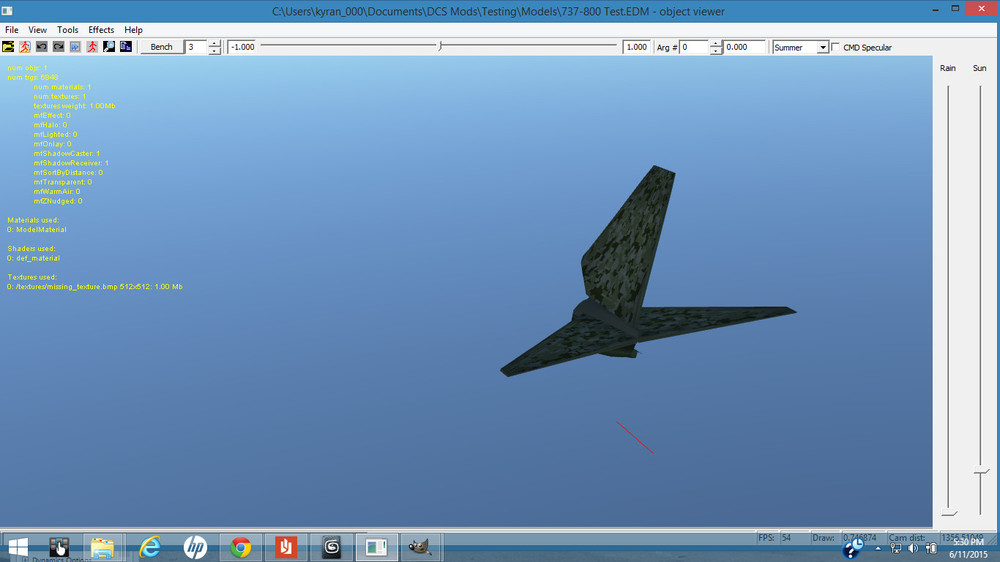Click the application icon in title bar
Screen dimensions: 1000x562
pos(7,11)
